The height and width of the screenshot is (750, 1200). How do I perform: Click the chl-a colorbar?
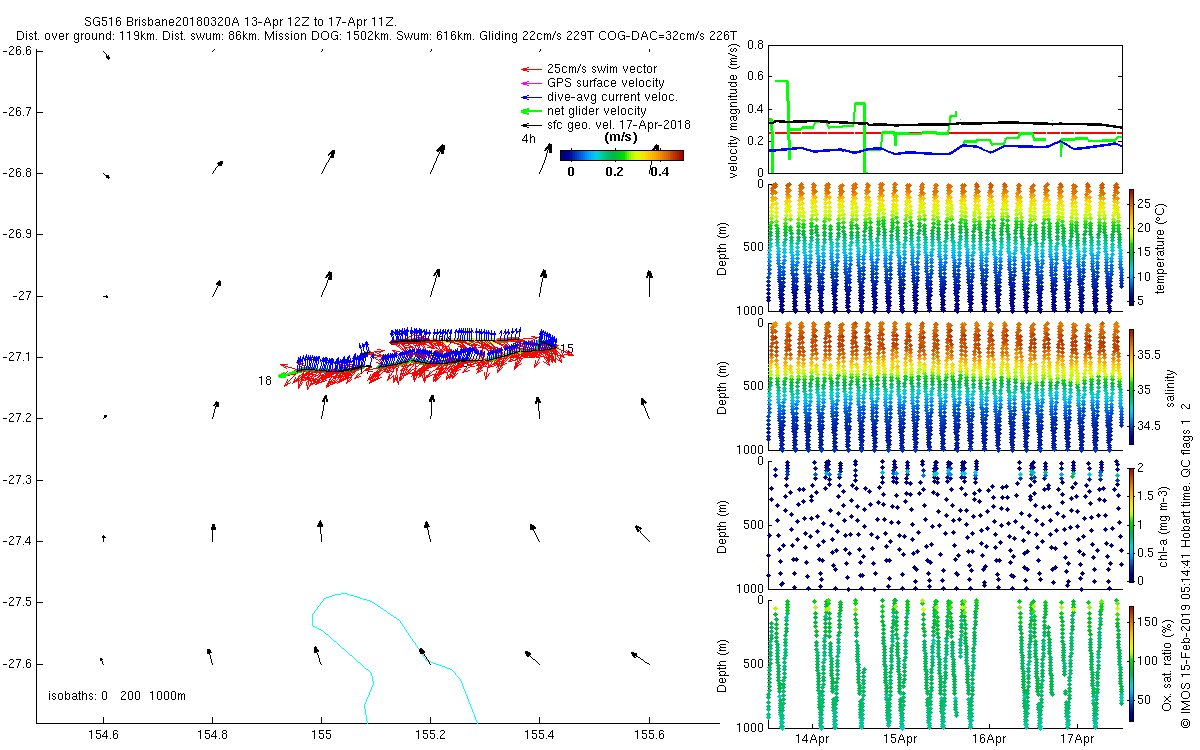tap(1131, 524)
